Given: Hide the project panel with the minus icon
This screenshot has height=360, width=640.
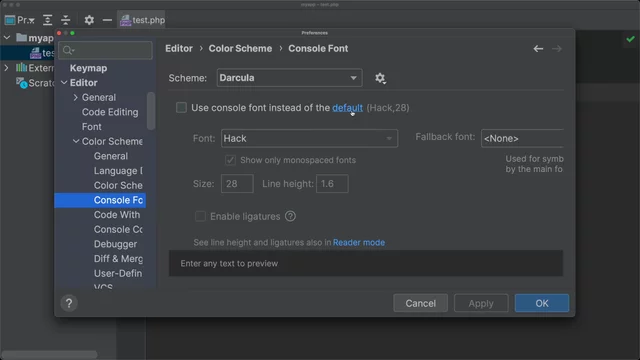Looking at the screenshot, I should tap(107, 20).
